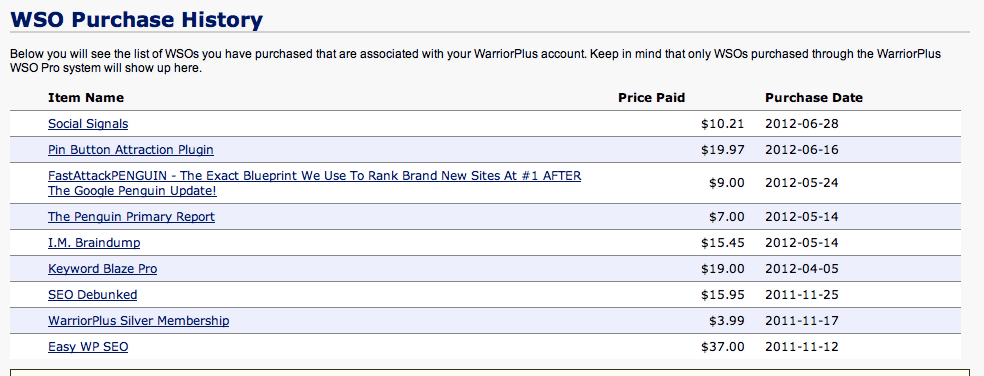Open The Penguin Primary Report link
The width and height of the screenshot is (984, 376).
coord(131,217)
